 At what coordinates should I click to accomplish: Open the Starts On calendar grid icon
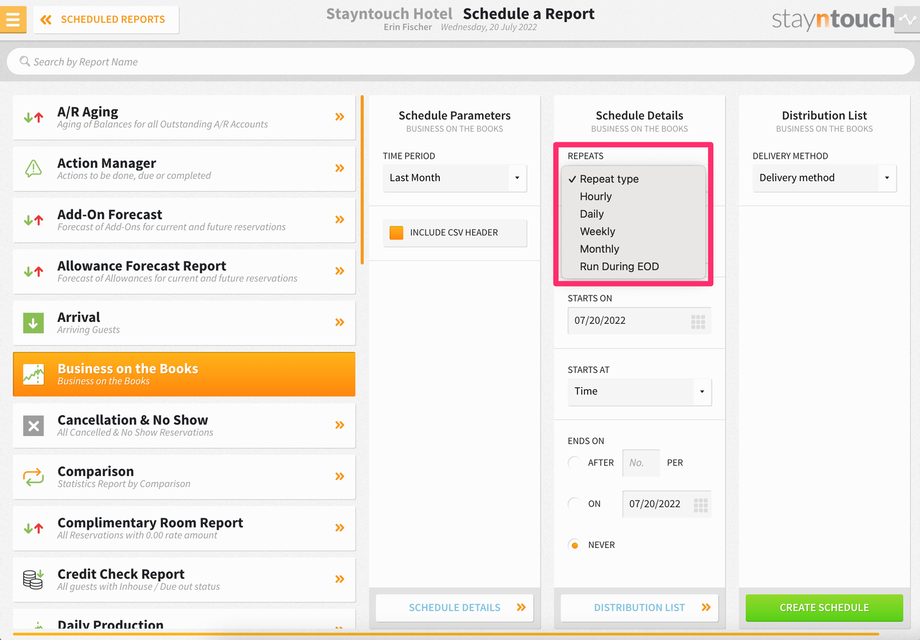698,321
